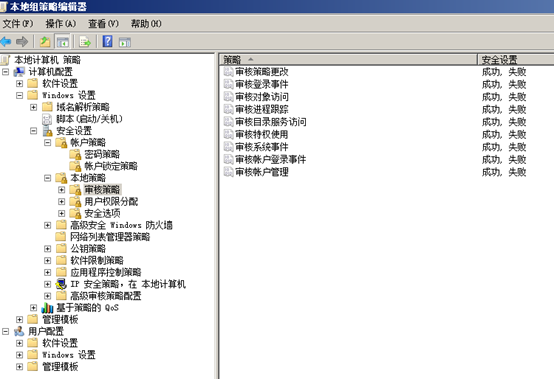The image size is (554, 379).
Task: Select the 审核登录事件 policy row text
Action: pos(262,84)
